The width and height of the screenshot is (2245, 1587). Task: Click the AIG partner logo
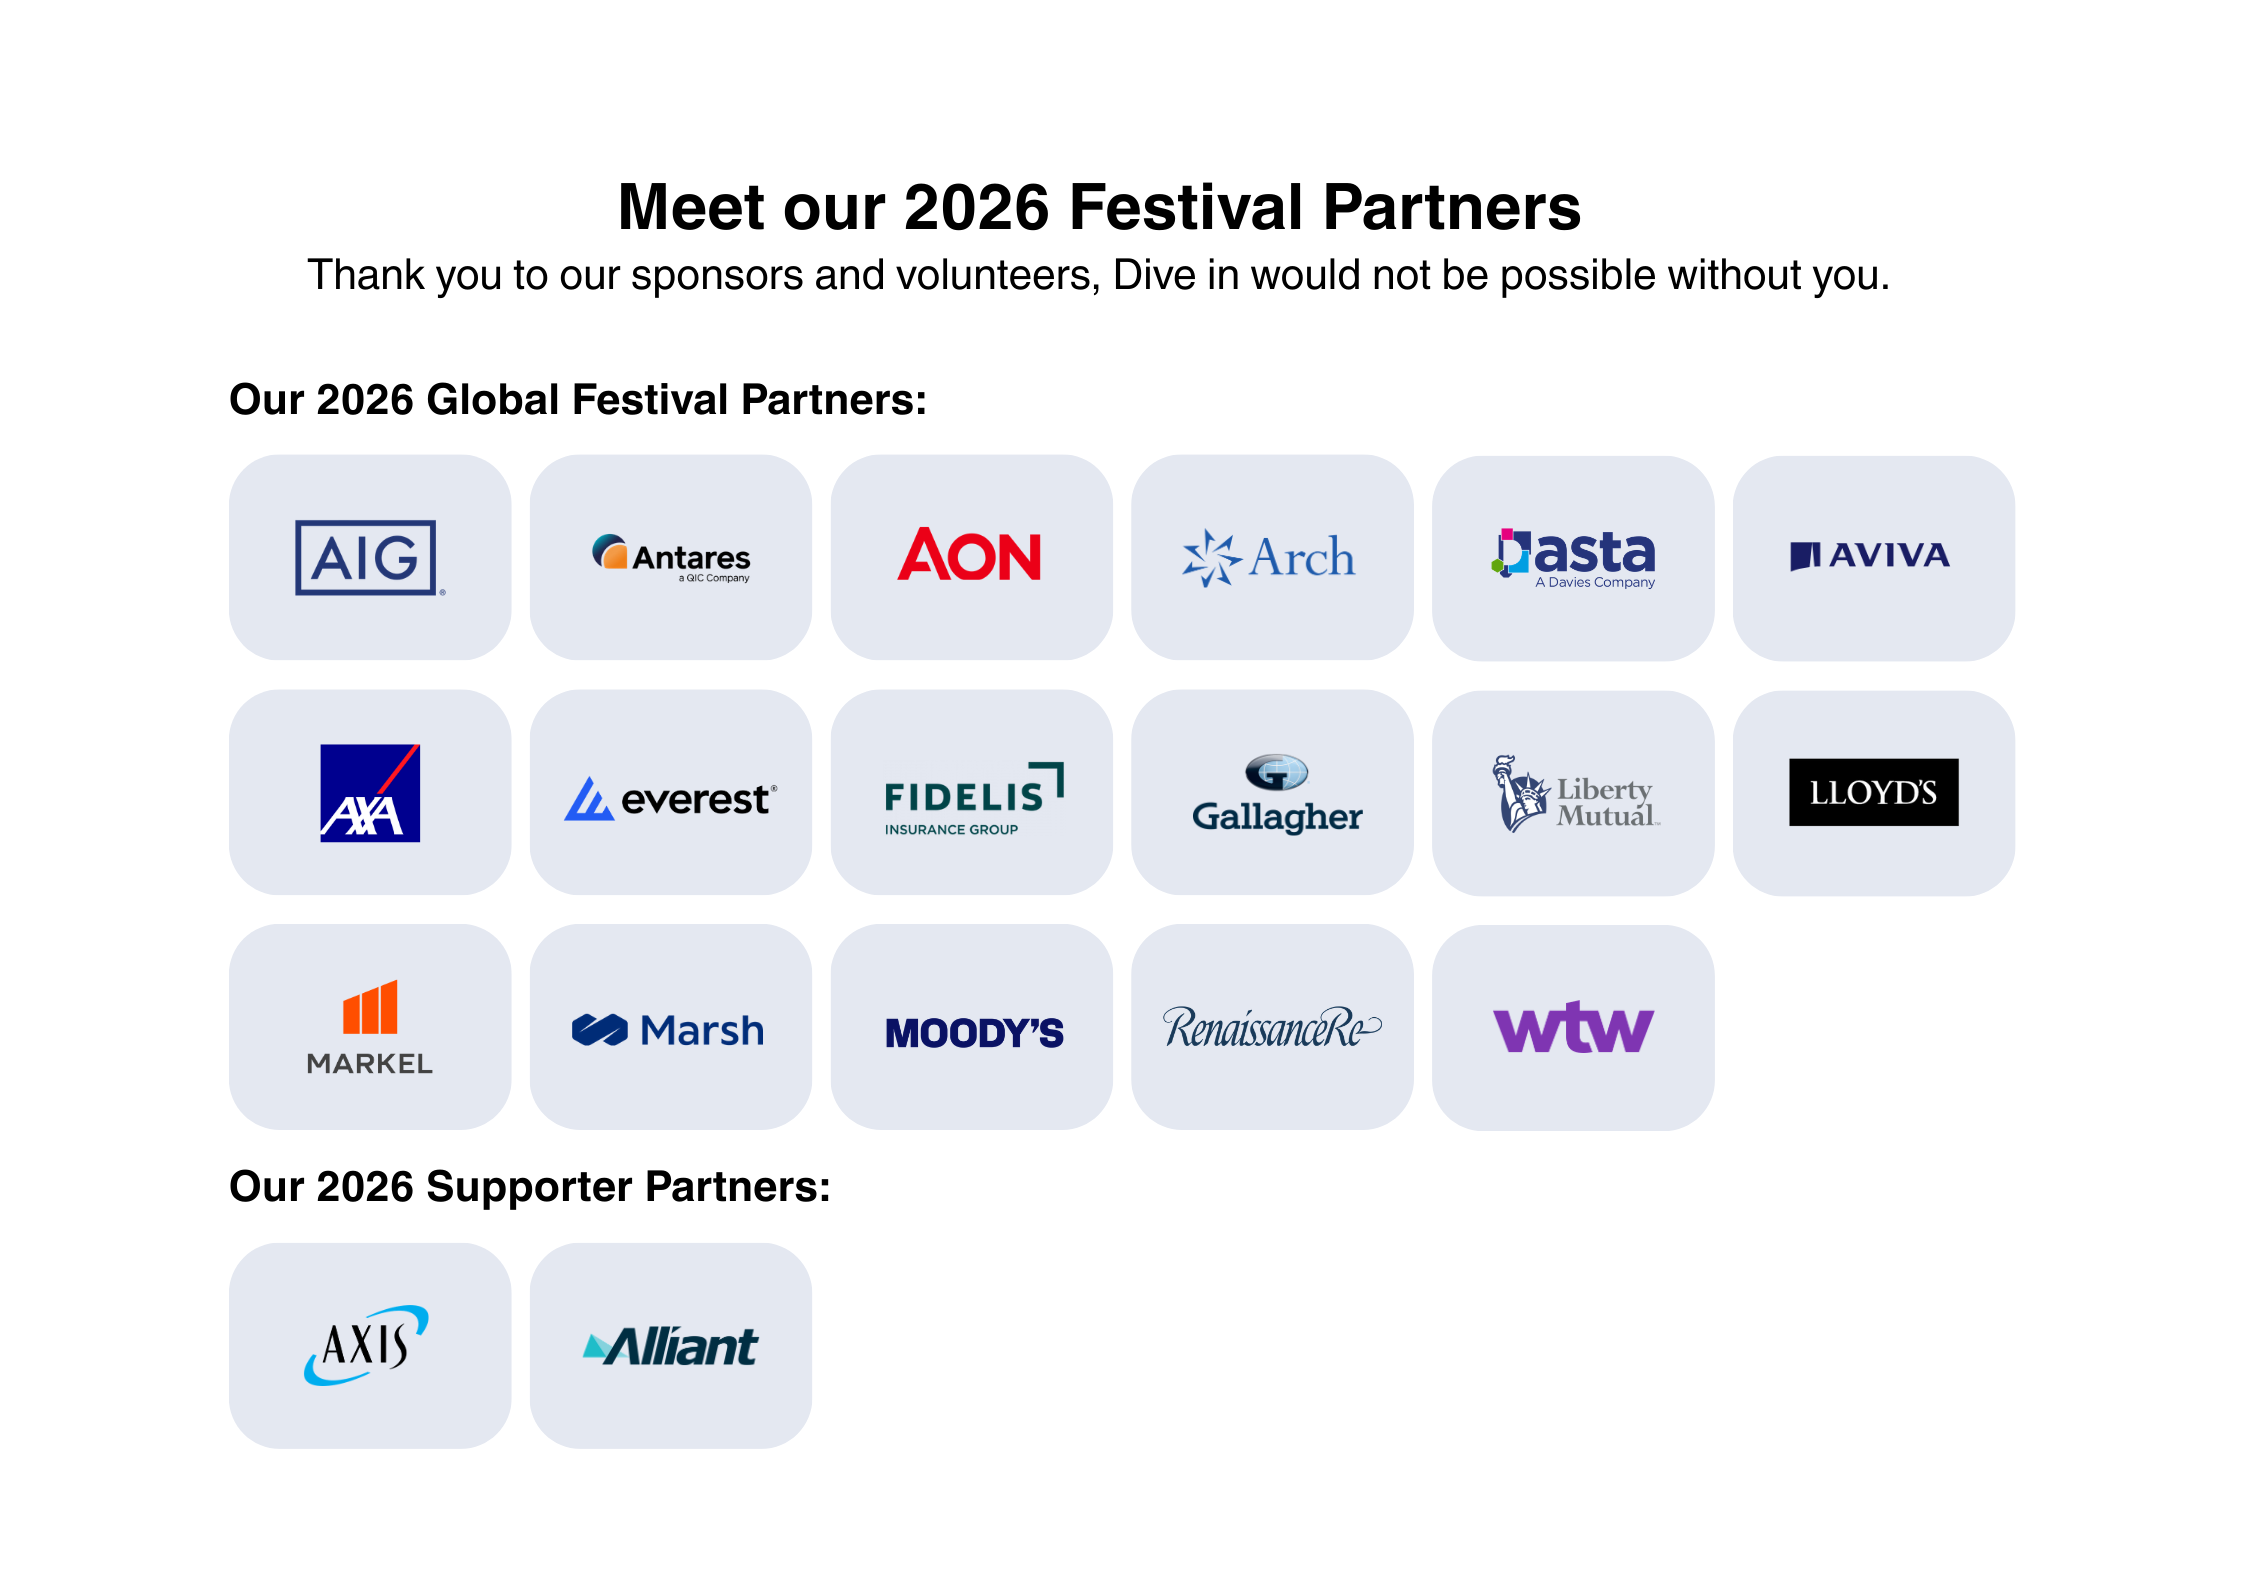coord(368,557)
